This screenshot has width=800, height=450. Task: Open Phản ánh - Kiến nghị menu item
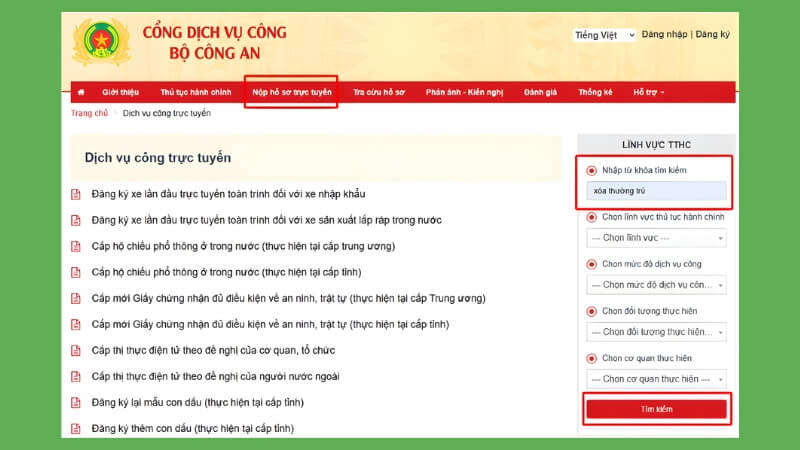(x=464, y=92)
